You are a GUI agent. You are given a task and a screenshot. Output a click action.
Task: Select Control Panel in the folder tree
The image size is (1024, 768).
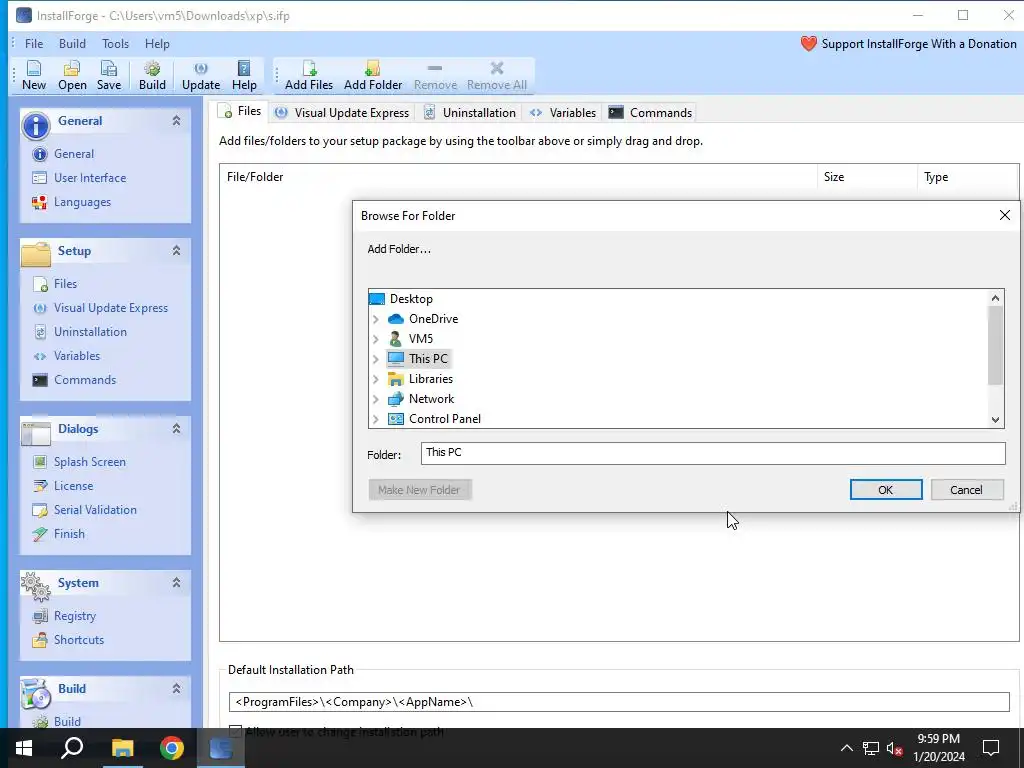(x=445, y=419)
